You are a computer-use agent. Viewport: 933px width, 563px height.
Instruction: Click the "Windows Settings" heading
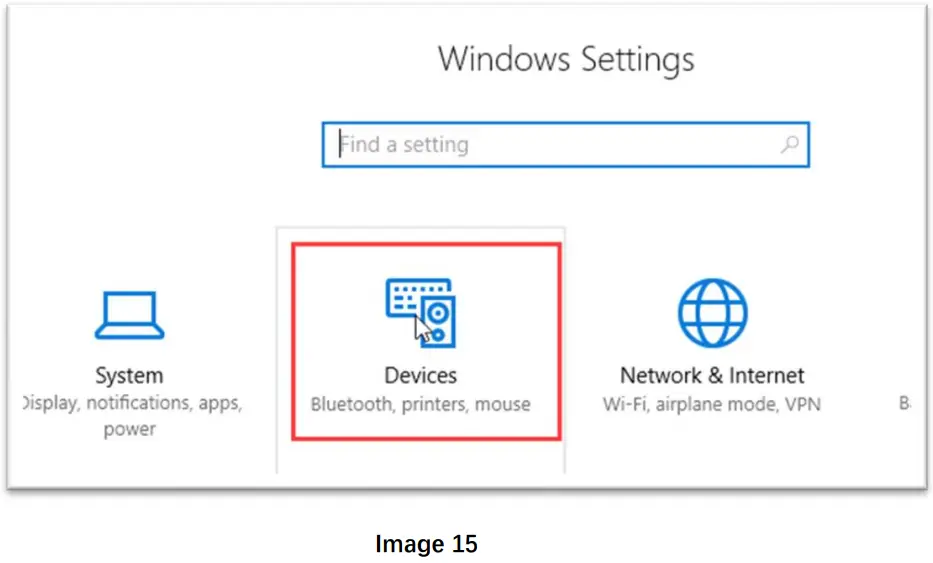[x=566, y=58]
